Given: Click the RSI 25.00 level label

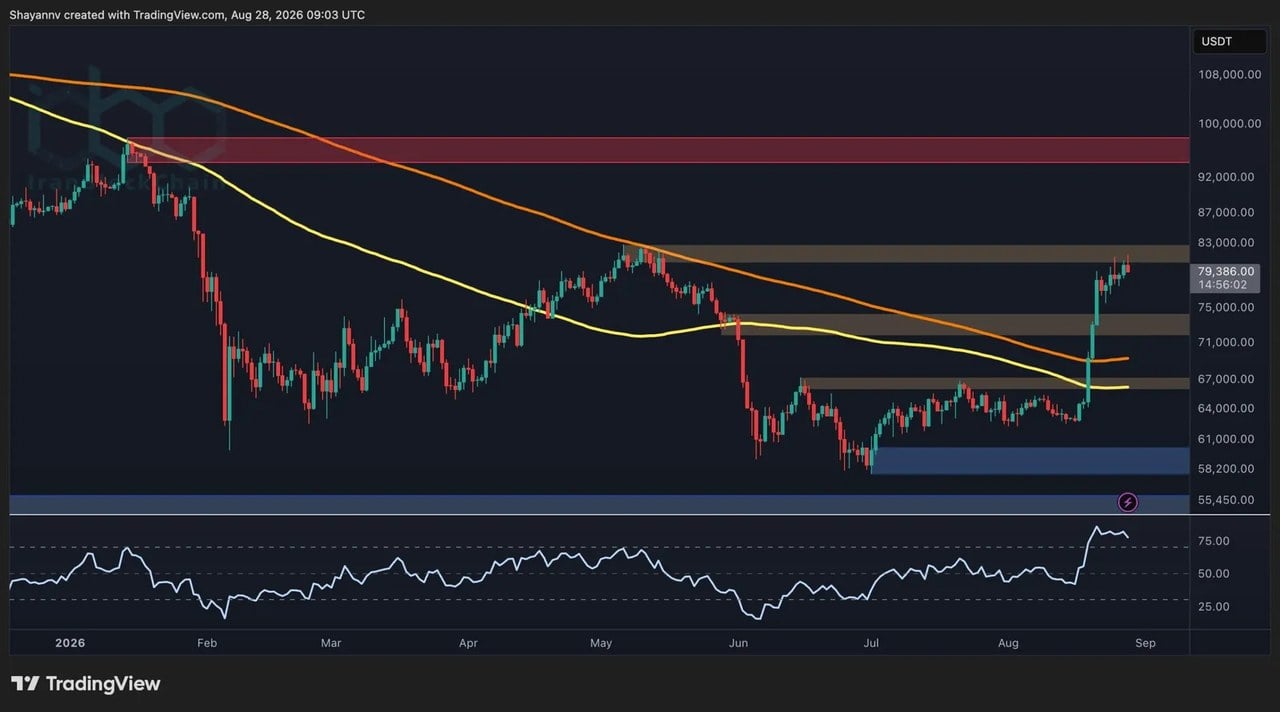Looking at the screenshot, I should 1213,606.
